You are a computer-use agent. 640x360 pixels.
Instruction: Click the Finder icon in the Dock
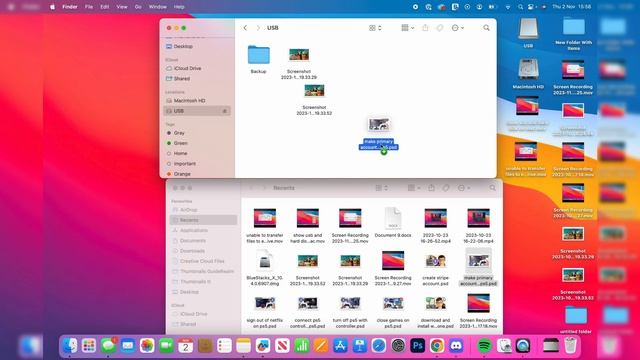tap(70, 346)
